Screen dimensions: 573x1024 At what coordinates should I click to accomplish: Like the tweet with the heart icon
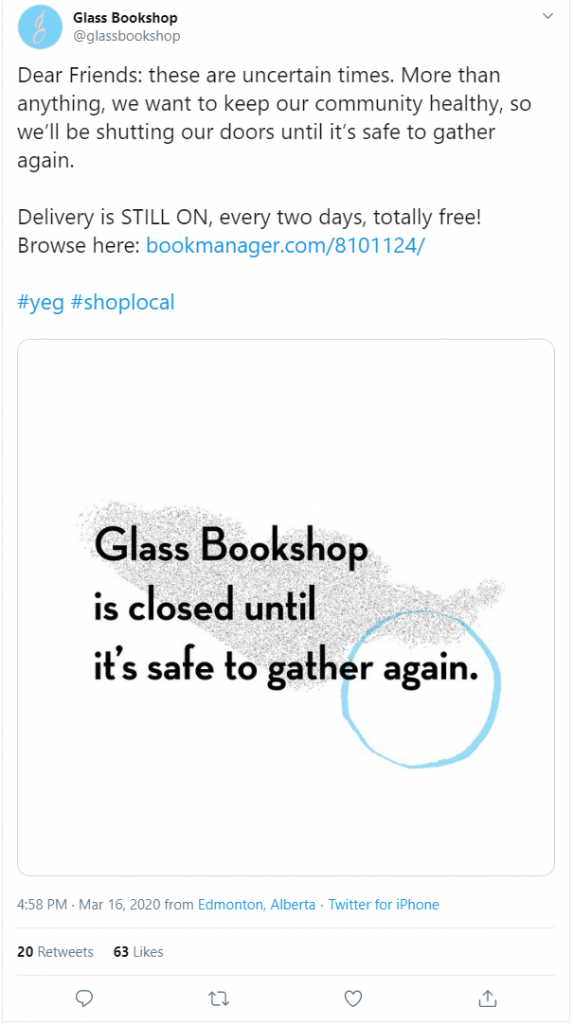point(353,998)
